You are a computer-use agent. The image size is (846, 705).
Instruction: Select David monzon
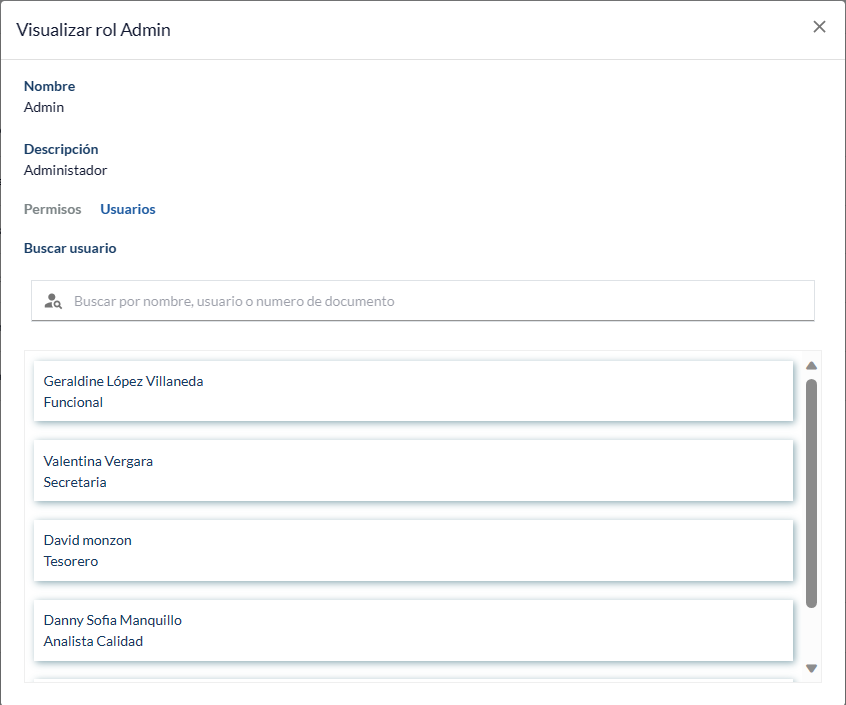click(413, 550)
